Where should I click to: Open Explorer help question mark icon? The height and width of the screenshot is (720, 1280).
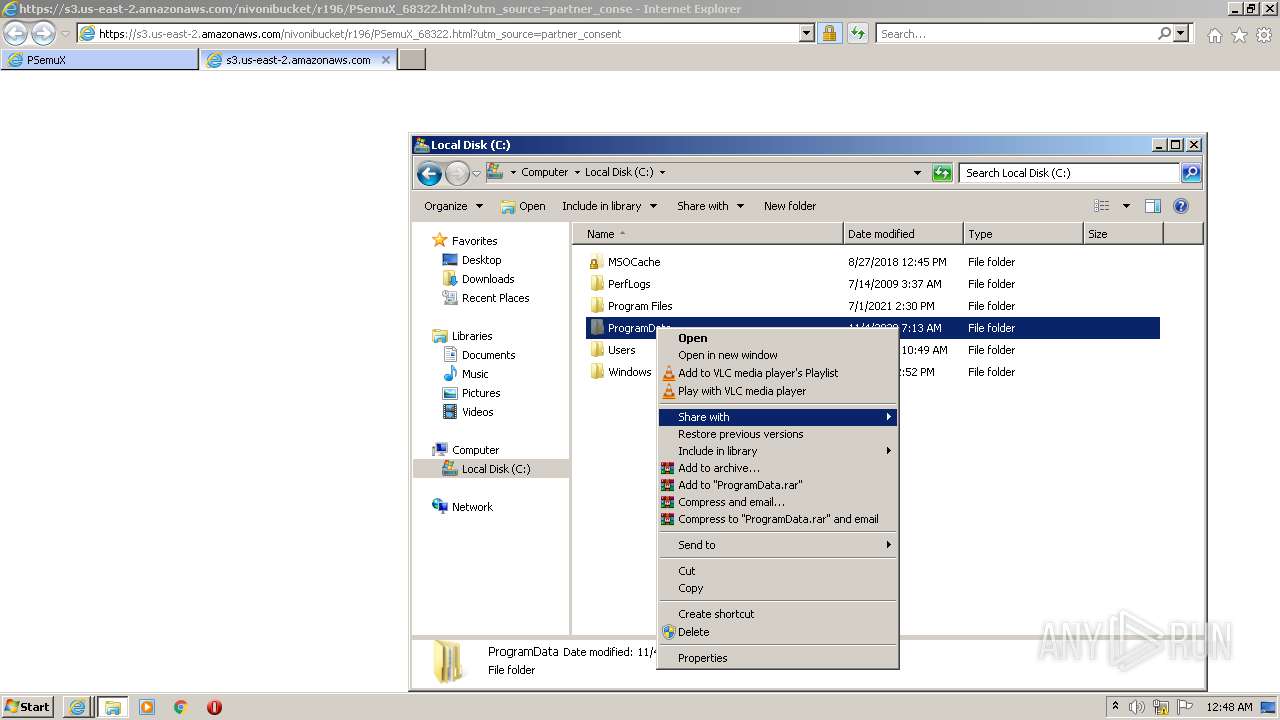click(1181, 206)
